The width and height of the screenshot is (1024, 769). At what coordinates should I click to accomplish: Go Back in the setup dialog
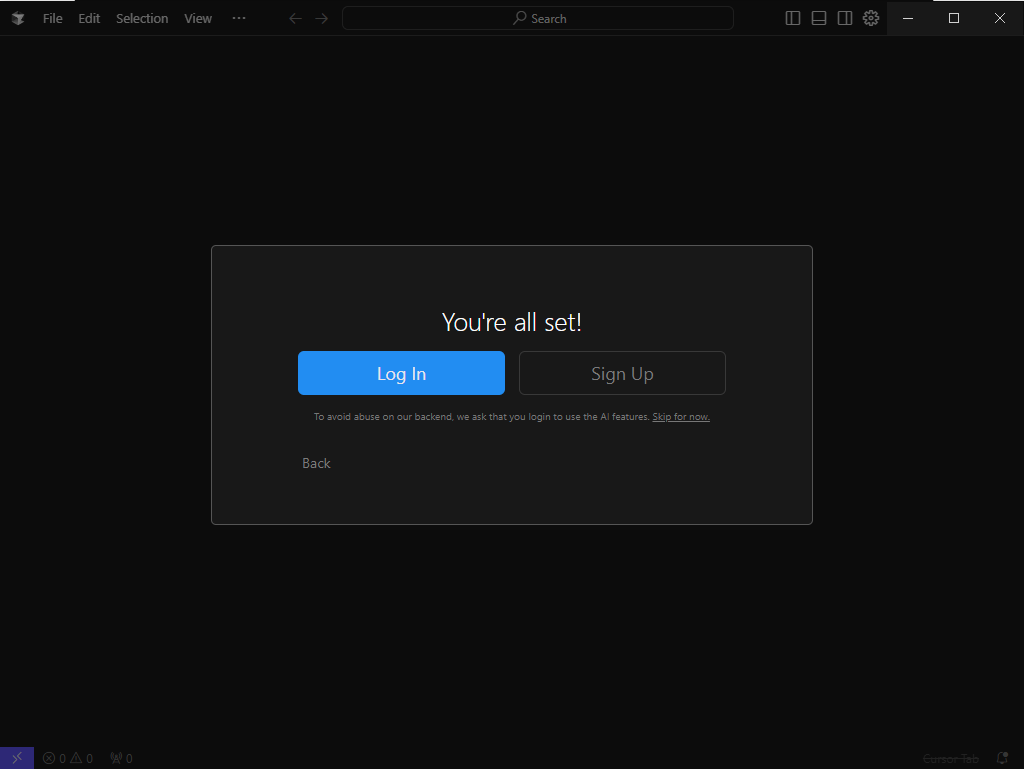coord(316,463)
